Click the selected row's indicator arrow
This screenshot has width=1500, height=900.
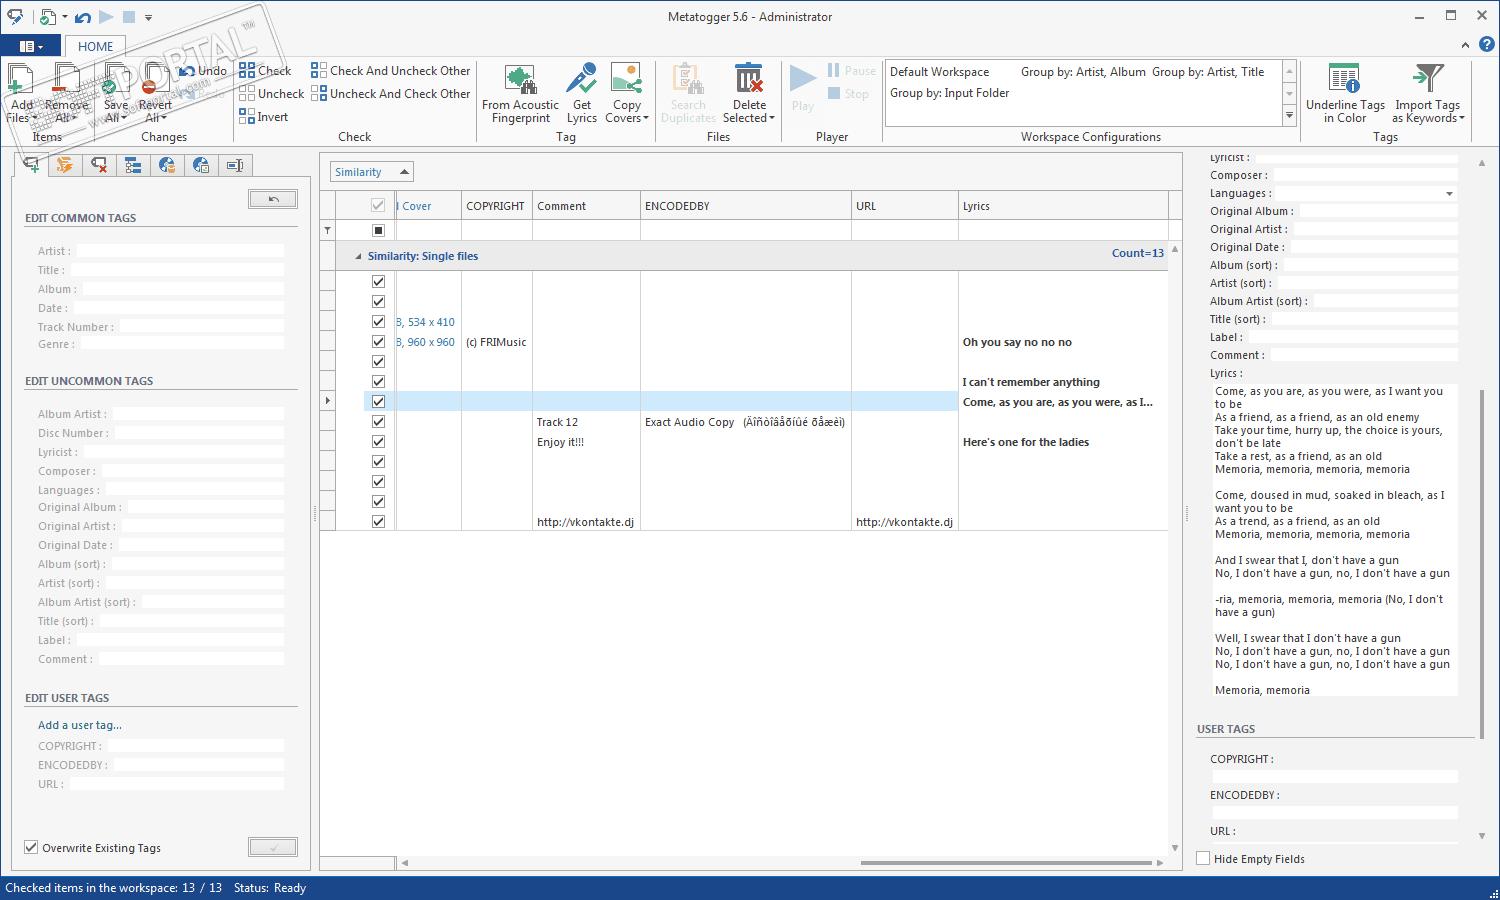pos(328,402)
